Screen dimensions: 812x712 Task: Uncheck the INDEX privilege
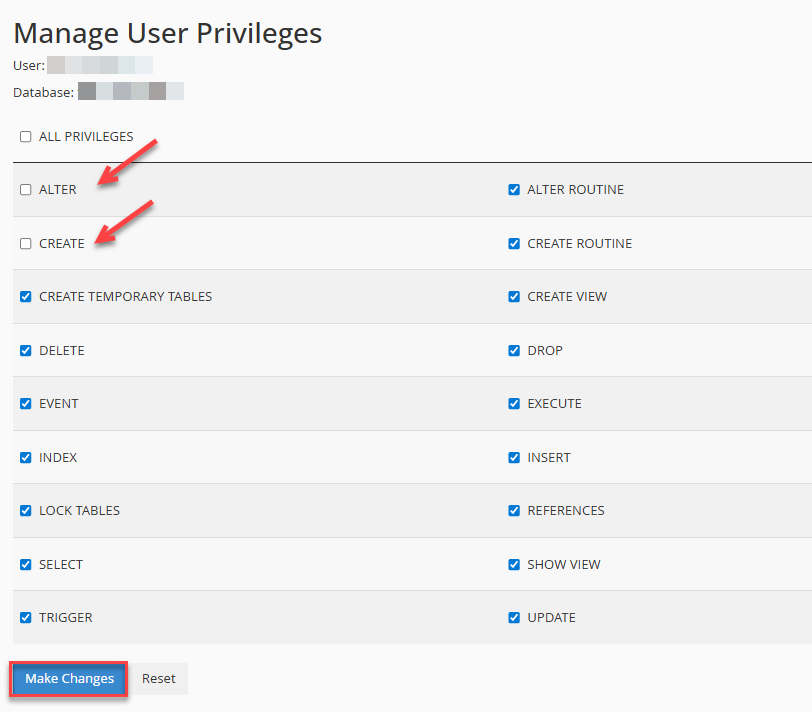click(25, 457)
